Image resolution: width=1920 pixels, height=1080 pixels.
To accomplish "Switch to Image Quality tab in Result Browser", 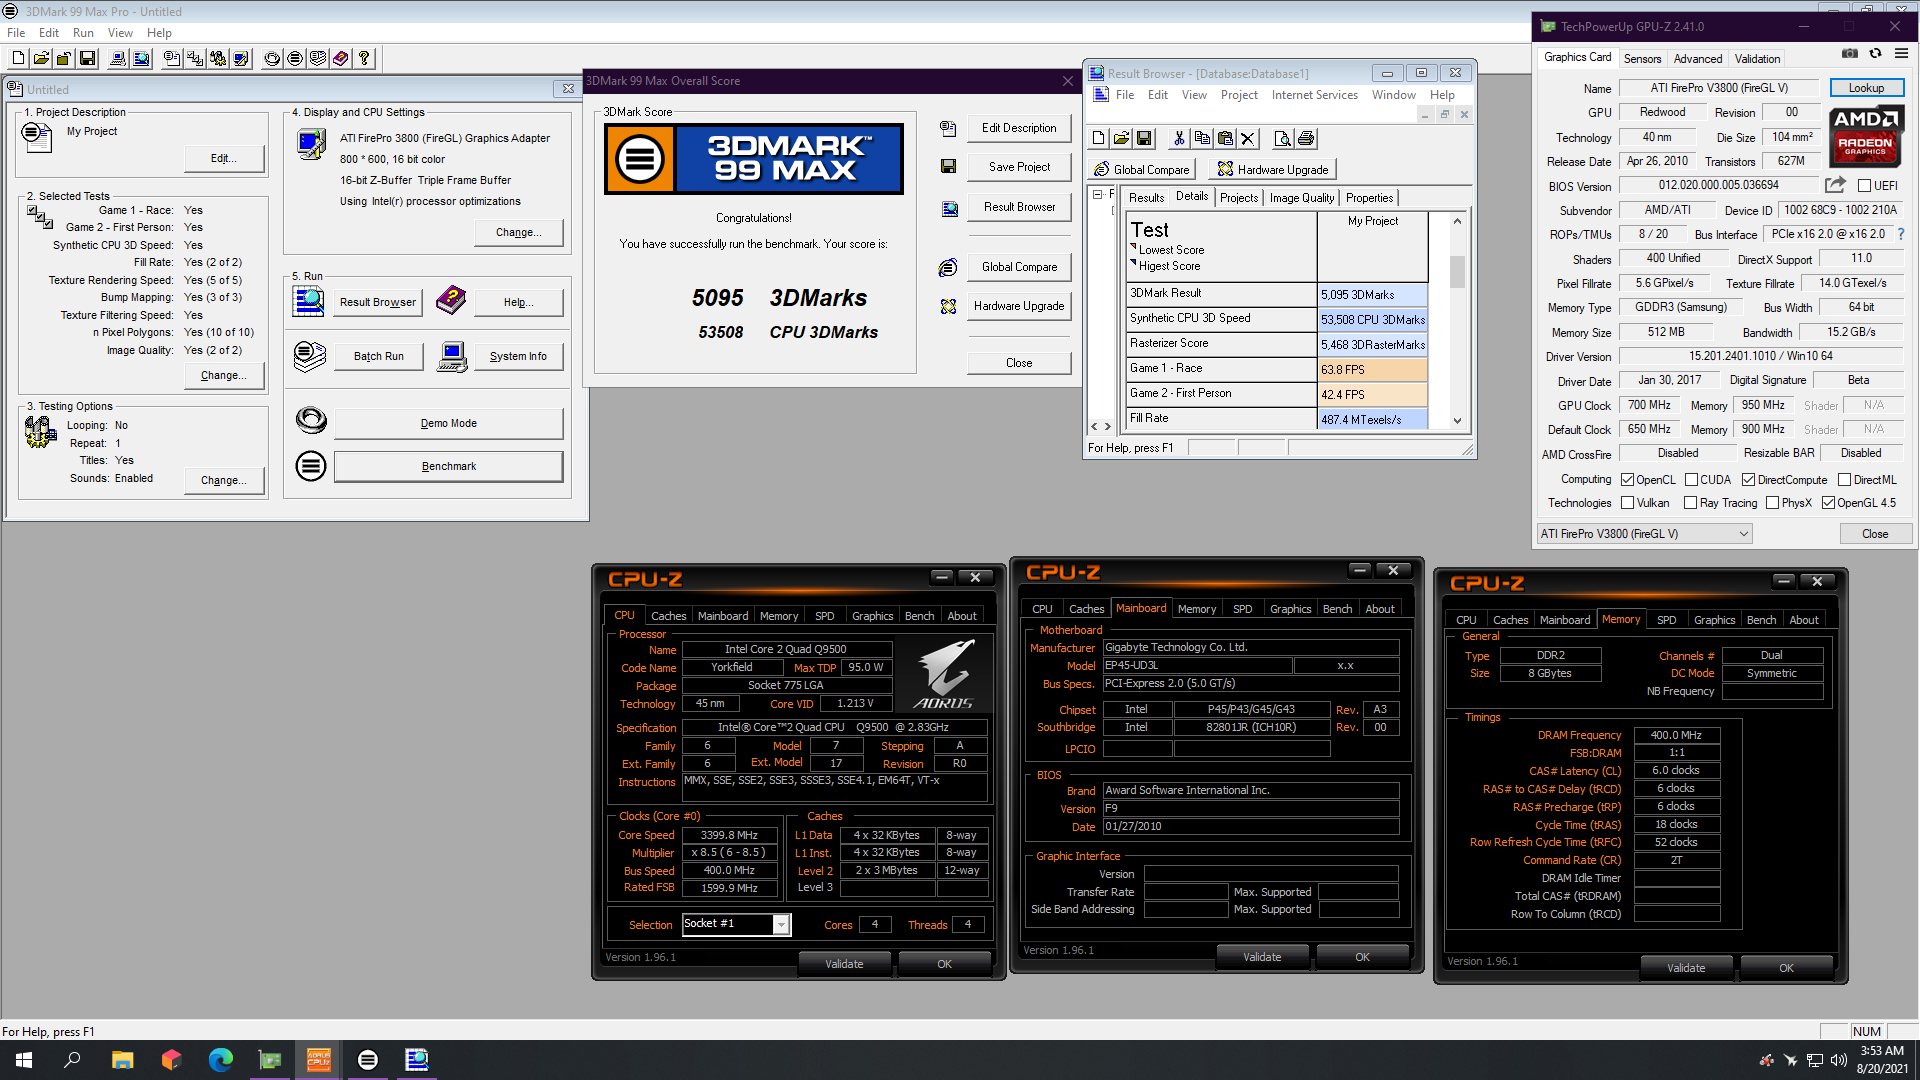I will 1301,198.
